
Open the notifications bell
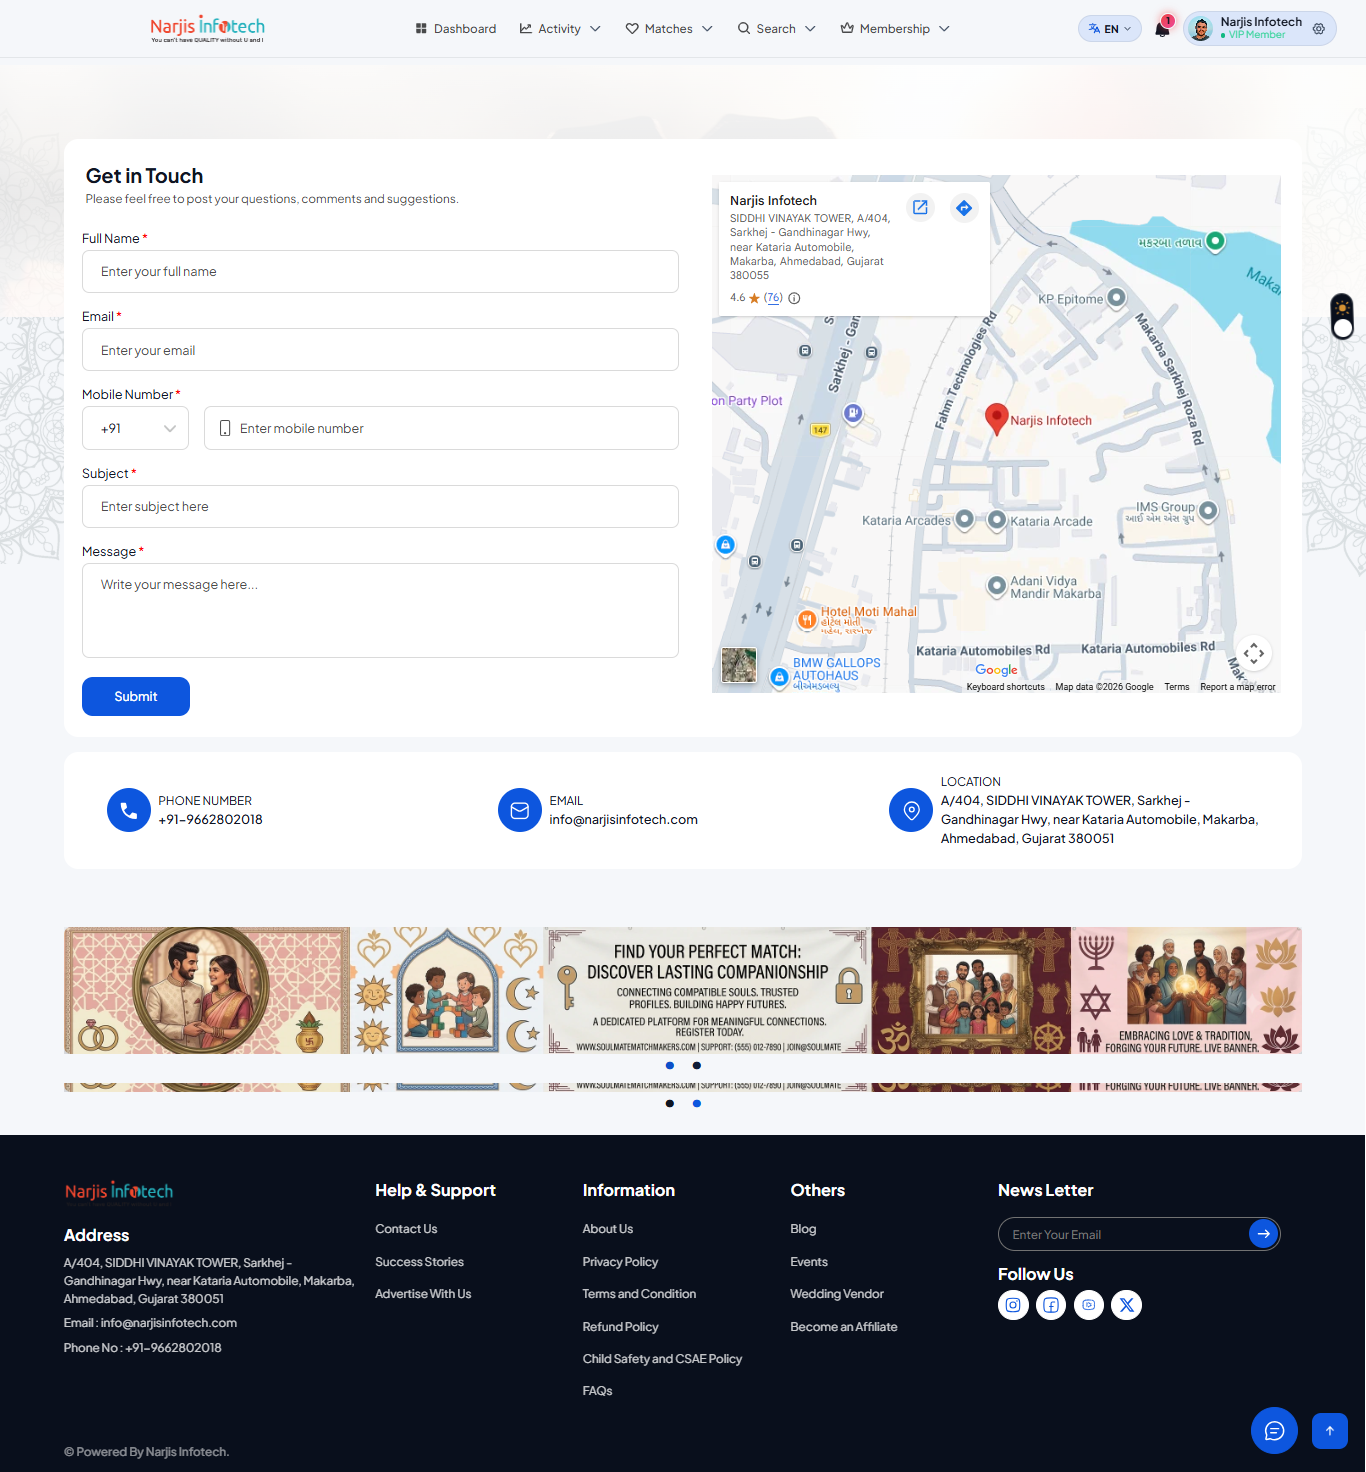(1162, 28)
